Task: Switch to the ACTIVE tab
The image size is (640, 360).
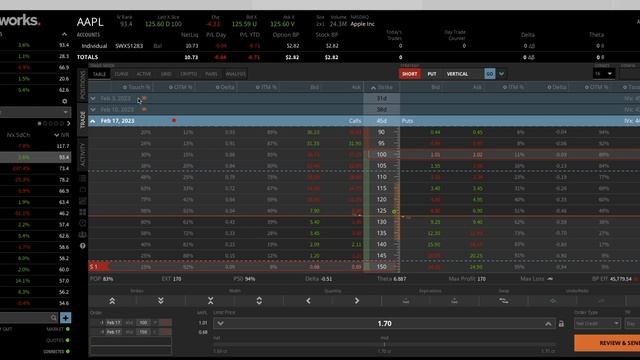Action: [144, 74]
